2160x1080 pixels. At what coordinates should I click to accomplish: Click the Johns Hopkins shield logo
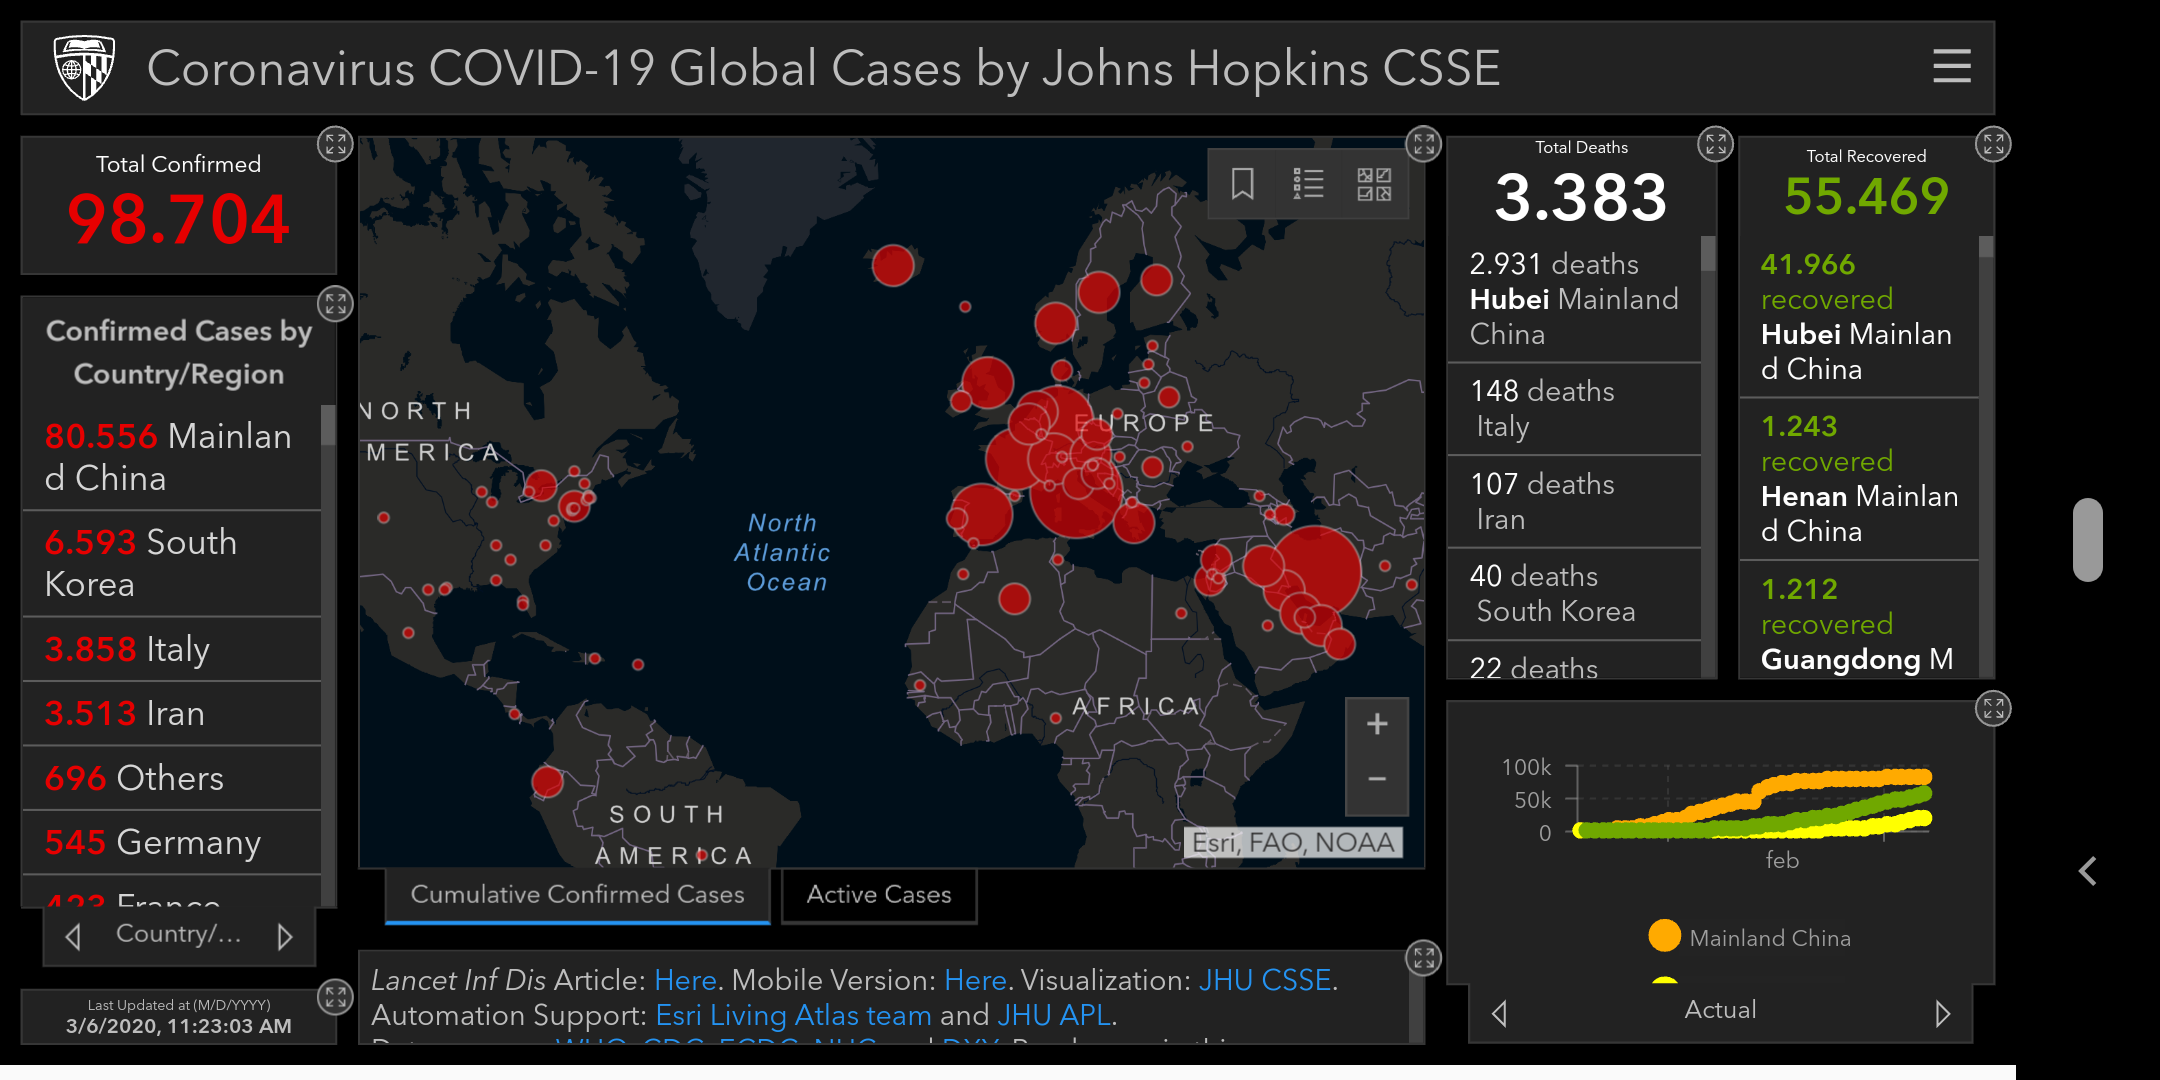(x=84, y=68)
